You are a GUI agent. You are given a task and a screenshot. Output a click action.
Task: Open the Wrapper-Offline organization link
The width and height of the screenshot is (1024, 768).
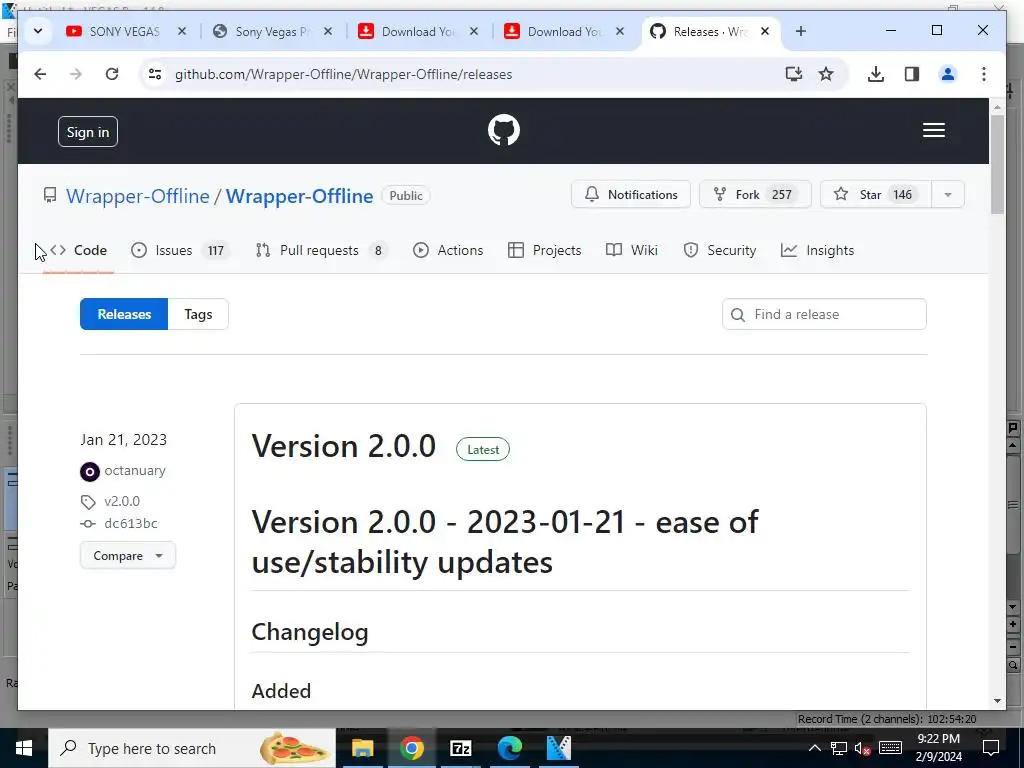[x=138, y=196]
